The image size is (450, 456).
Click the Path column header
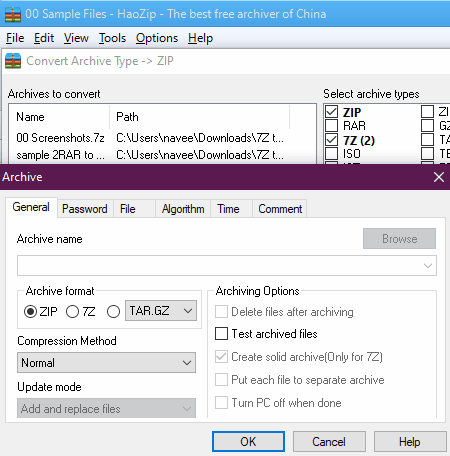(200, 117)
